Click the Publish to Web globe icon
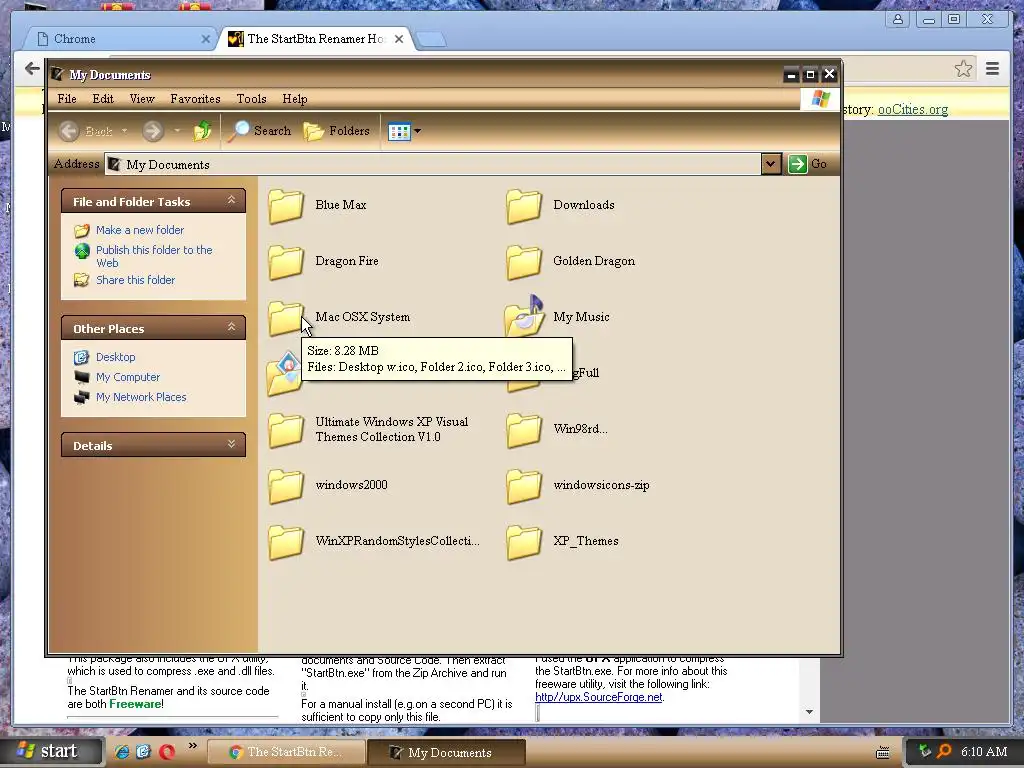The image size is (1024, 768). (x=82, y=251)
